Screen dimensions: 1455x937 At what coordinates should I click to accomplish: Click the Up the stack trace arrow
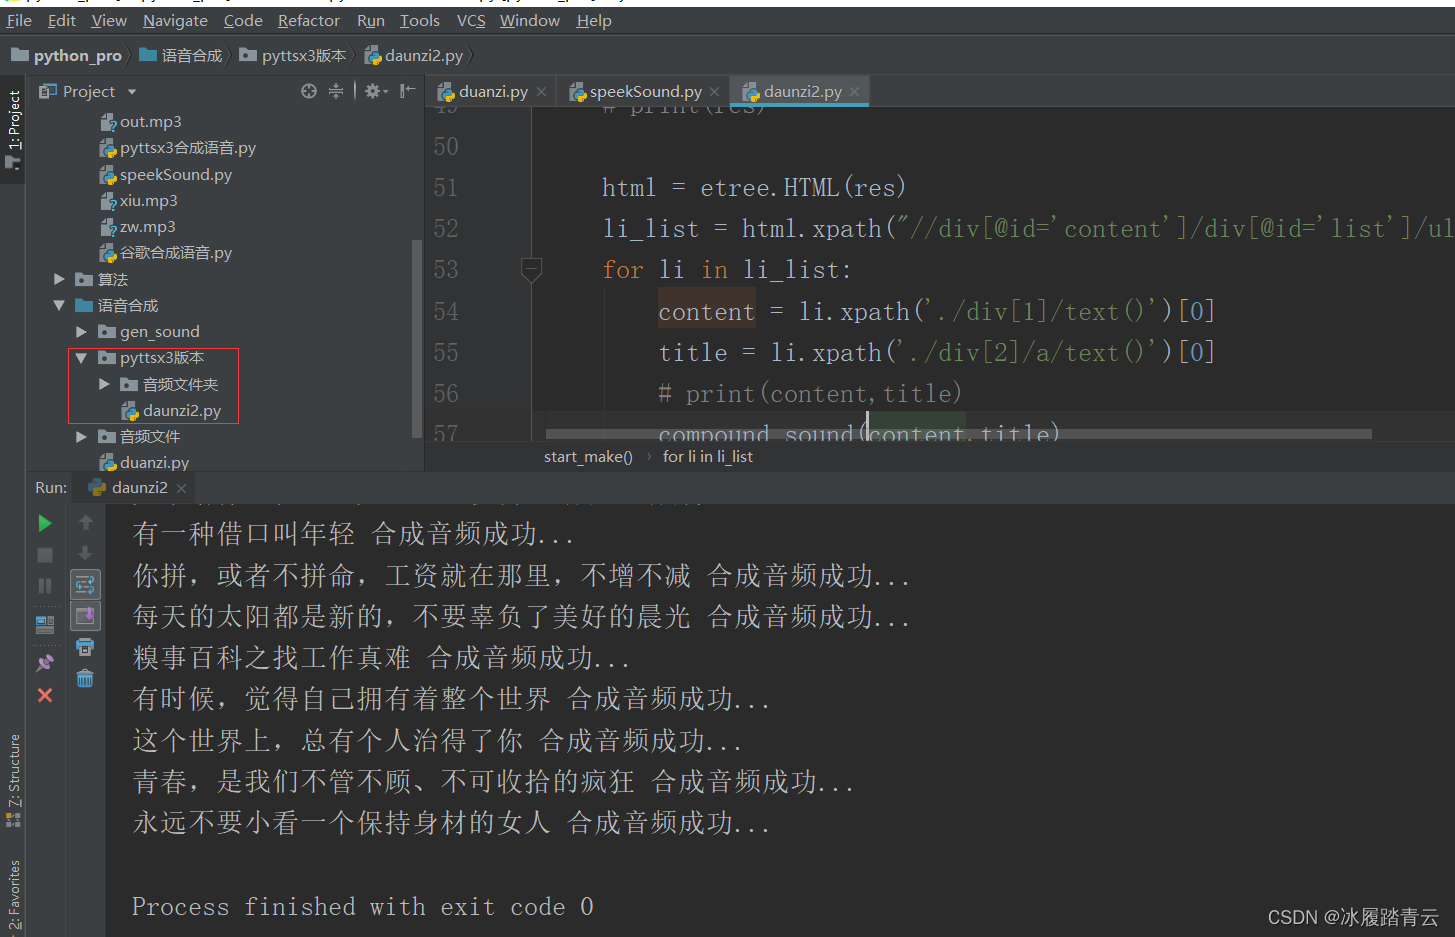tap(85, 522)
